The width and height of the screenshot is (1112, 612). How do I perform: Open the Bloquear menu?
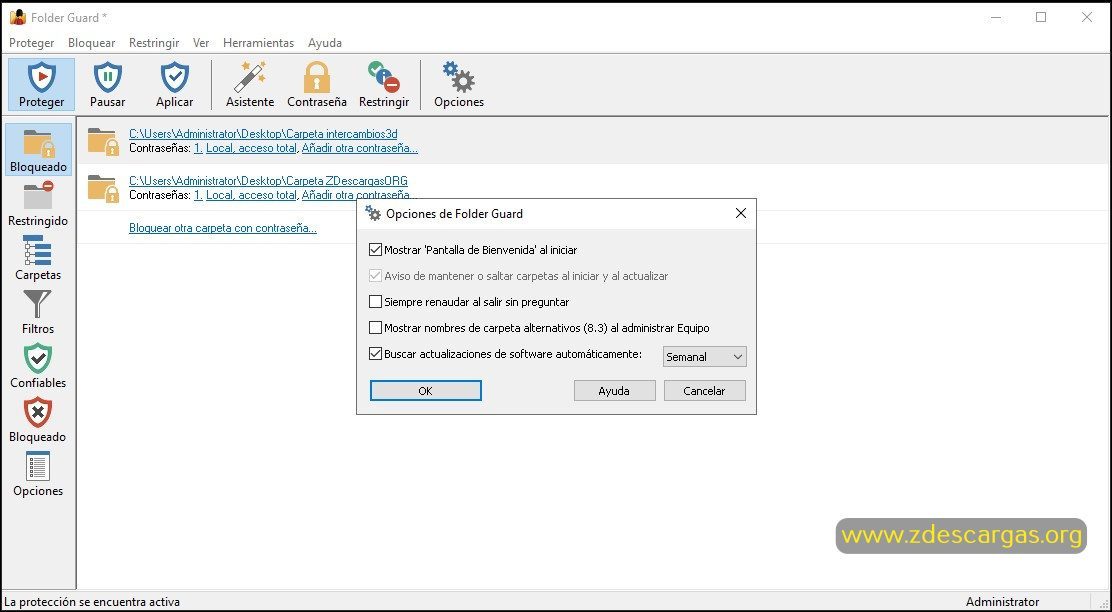coord(91,43)
